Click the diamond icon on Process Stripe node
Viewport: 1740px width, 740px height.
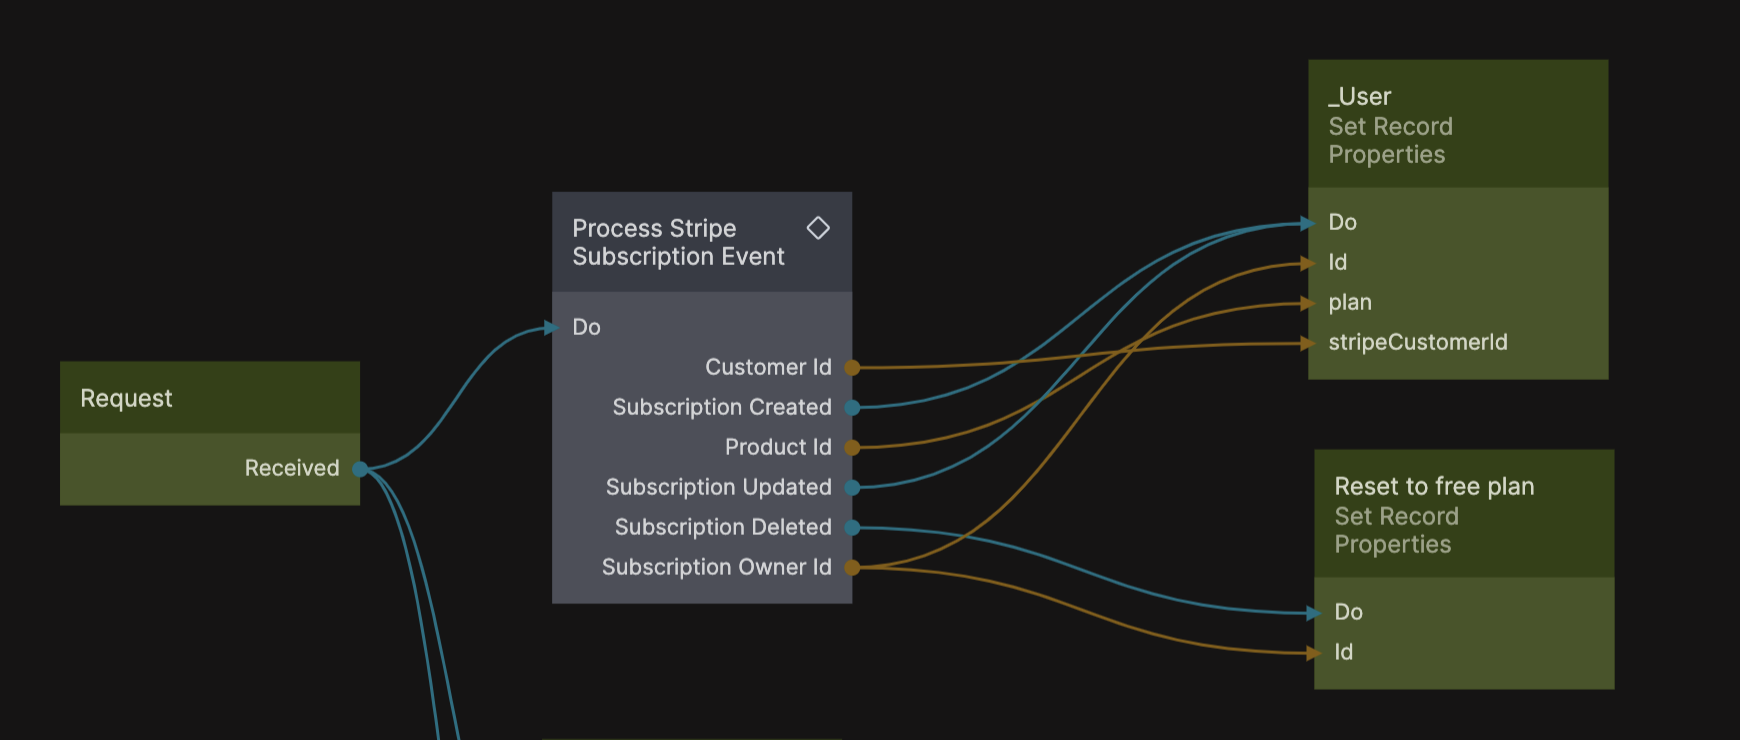point(818,228)
